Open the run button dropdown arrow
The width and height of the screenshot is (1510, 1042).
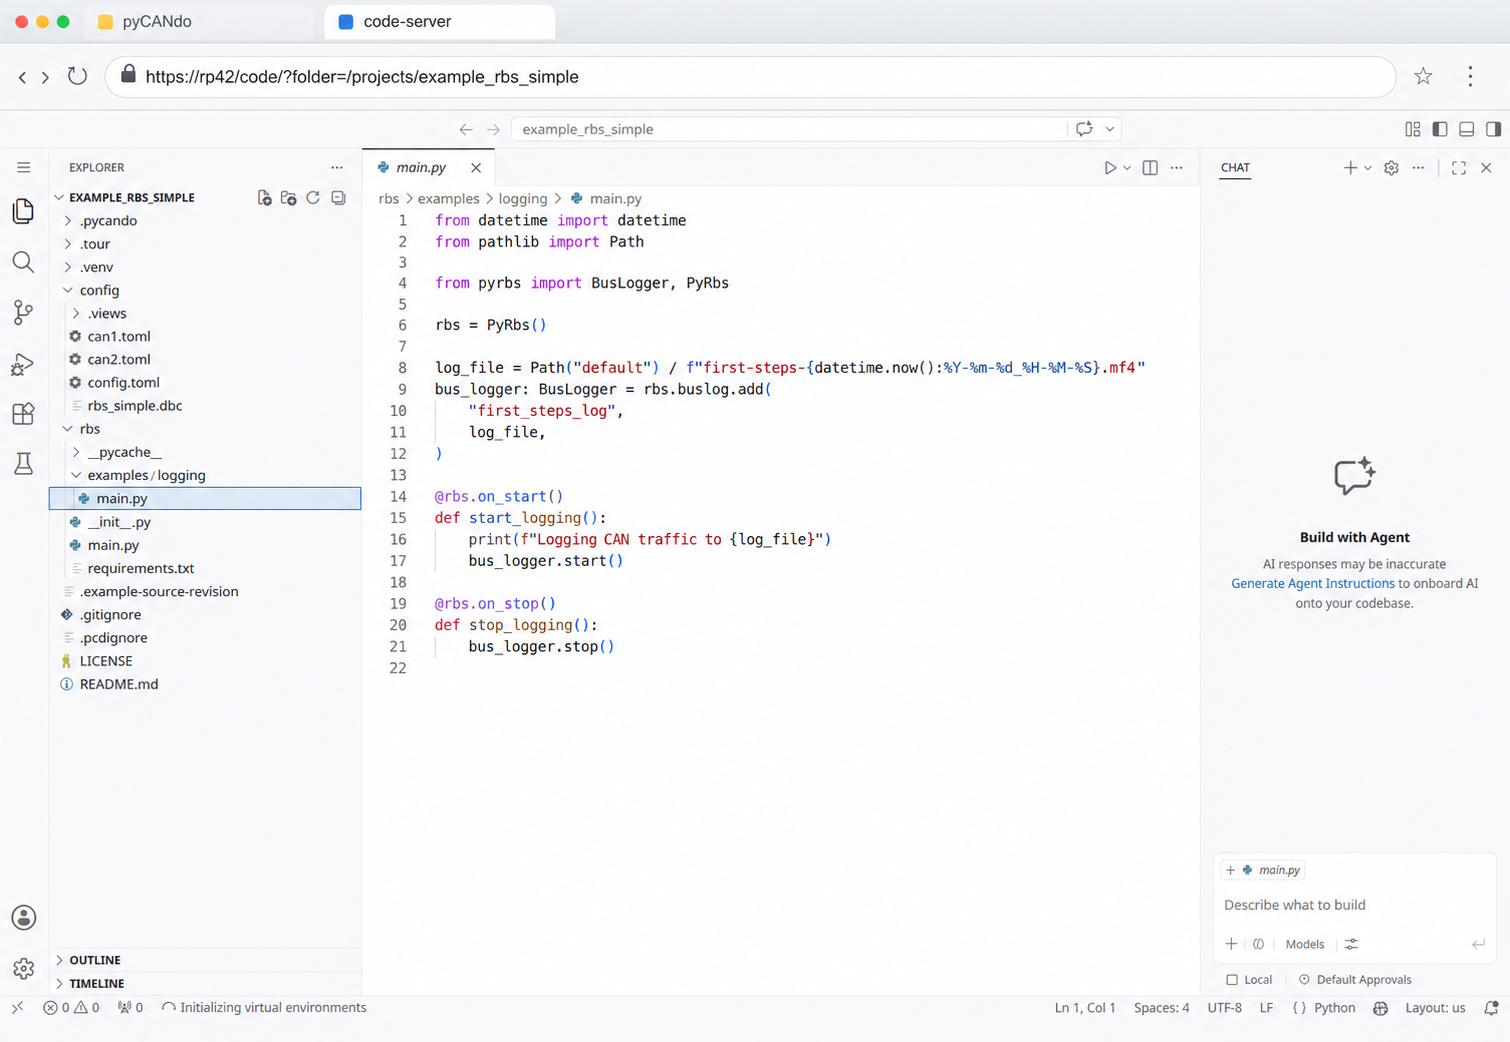click(x=1127, y=168)
